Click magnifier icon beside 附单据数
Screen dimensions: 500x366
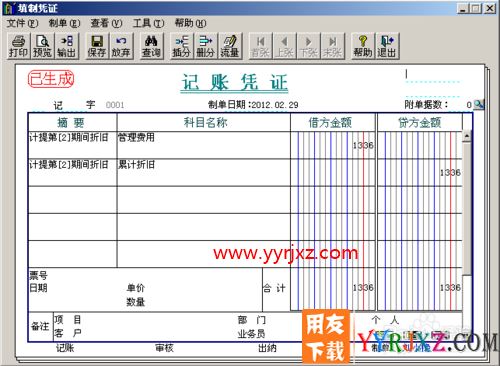479,104
